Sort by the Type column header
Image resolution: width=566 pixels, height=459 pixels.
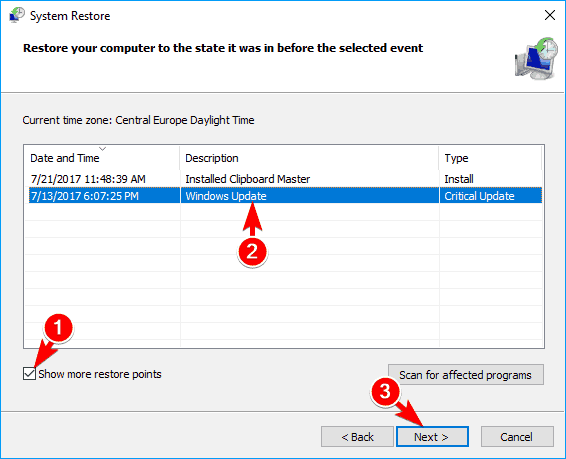click(x=490, y=158)
